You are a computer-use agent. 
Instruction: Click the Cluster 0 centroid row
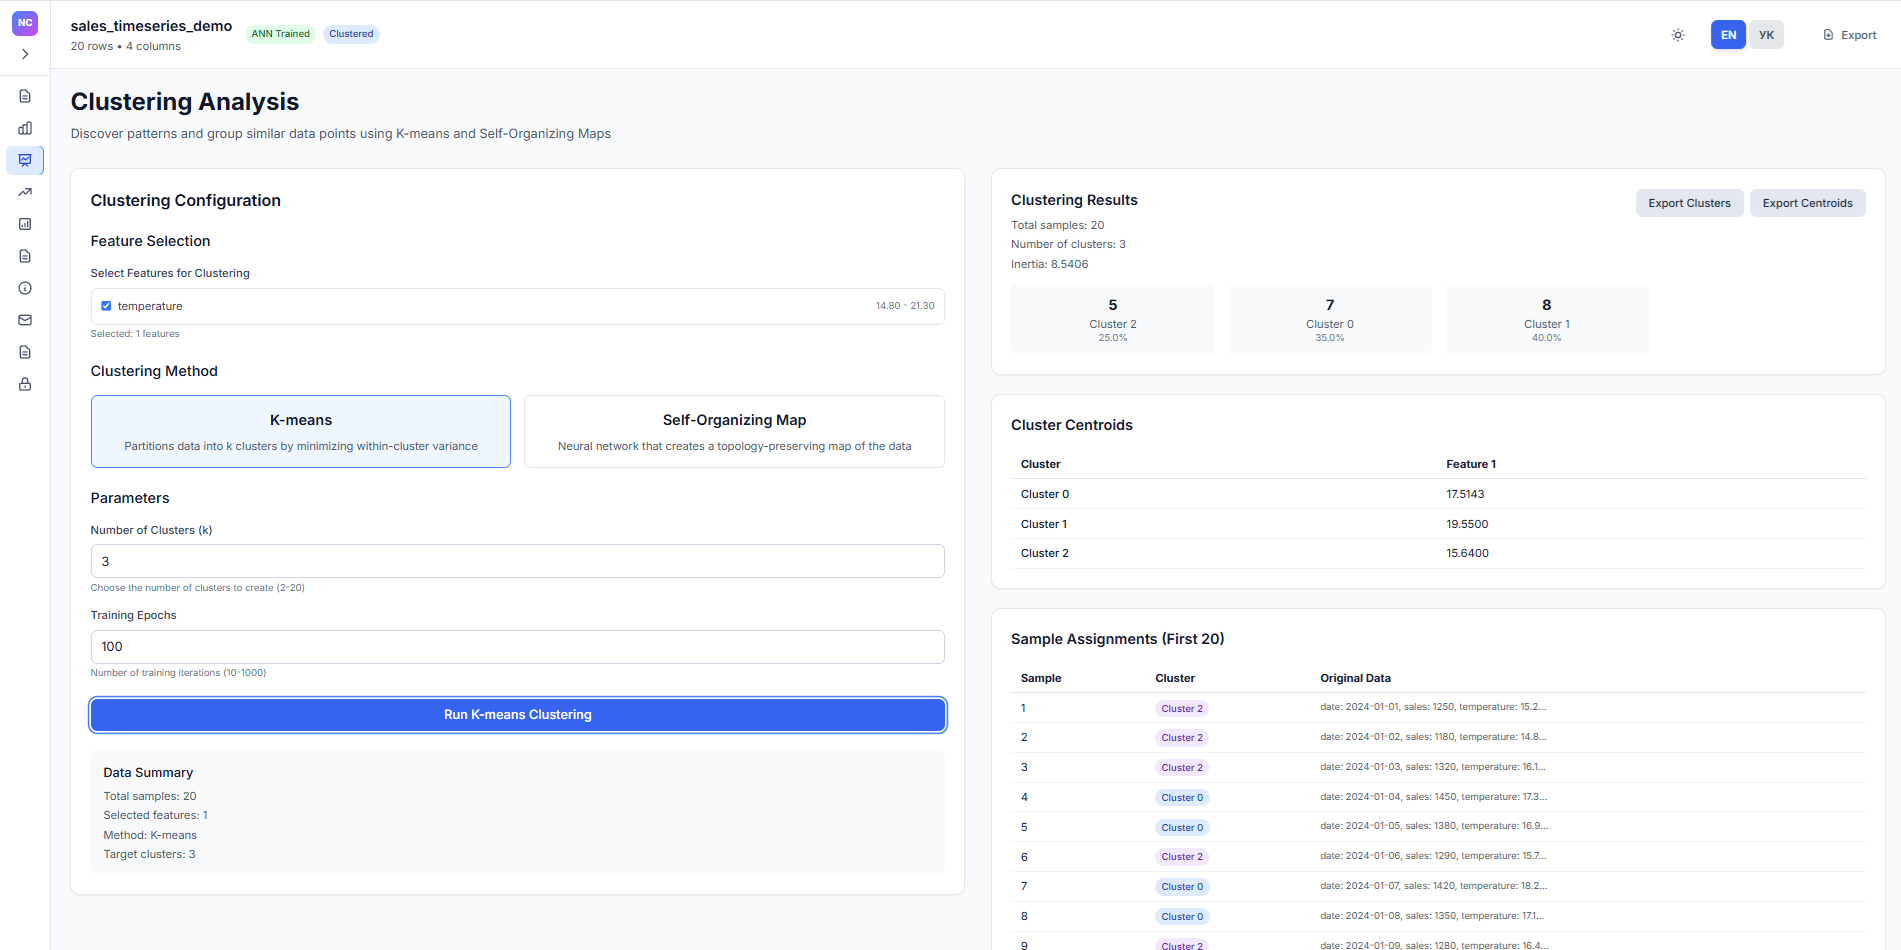pos(1438,494)
